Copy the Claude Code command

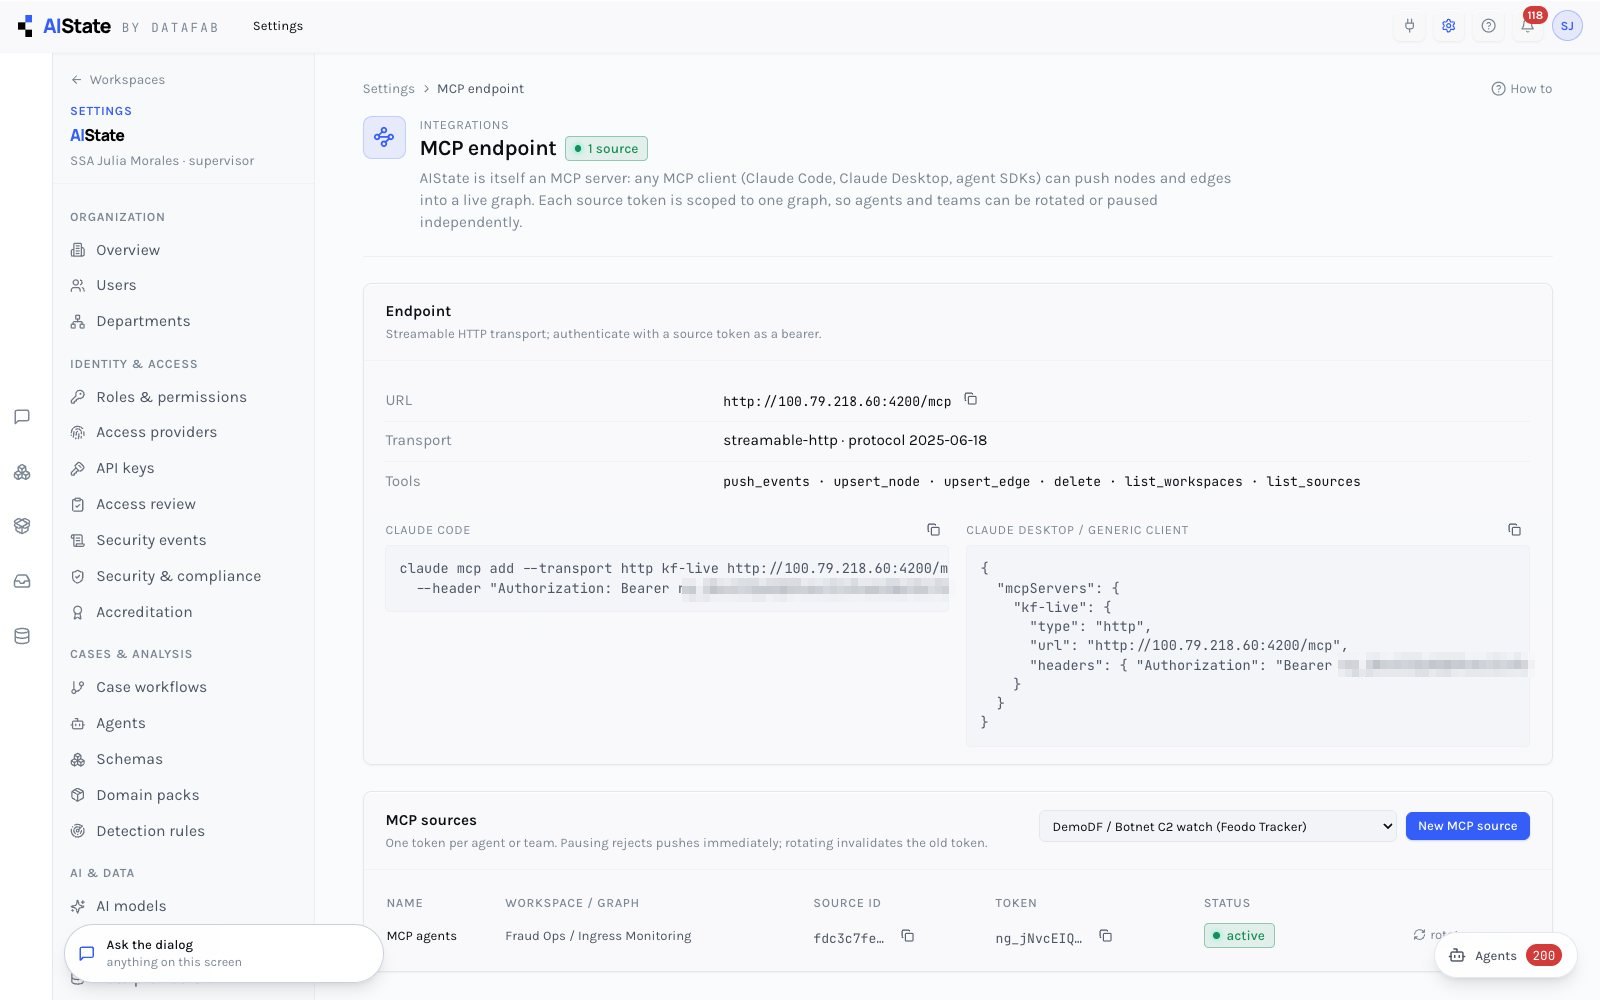click(933, 530)
